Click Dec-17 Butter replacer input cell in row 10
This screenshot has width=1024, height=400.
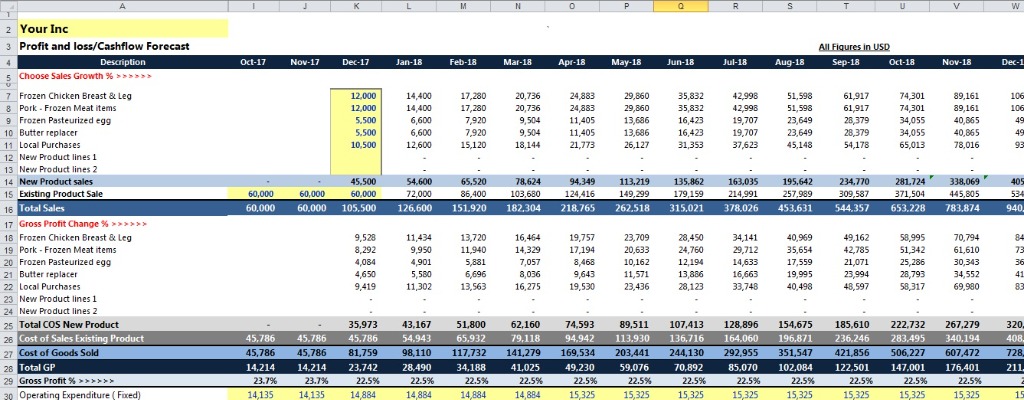(x=357, y=132)
